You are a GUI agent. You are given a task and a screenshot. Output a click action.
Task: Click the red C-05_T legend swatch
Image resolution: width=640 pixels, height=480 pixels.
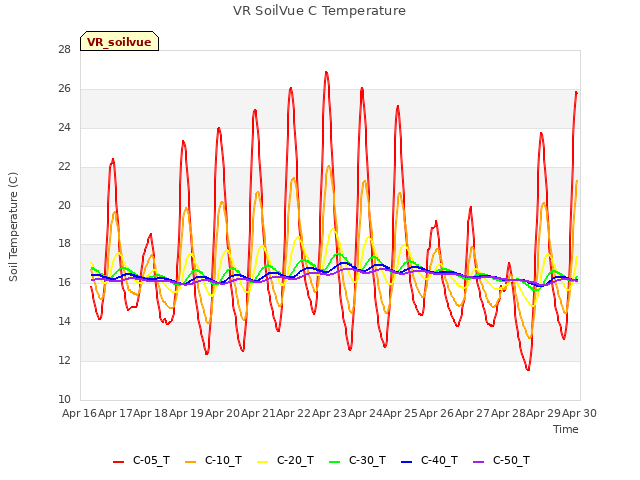click(118, 462)
